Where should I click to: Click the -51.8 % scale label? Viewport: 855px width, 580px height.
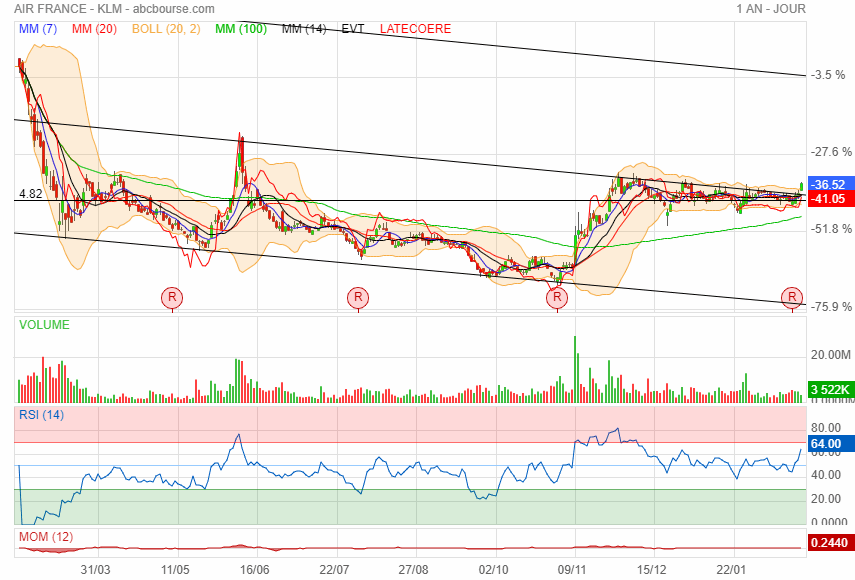(830, 229)
